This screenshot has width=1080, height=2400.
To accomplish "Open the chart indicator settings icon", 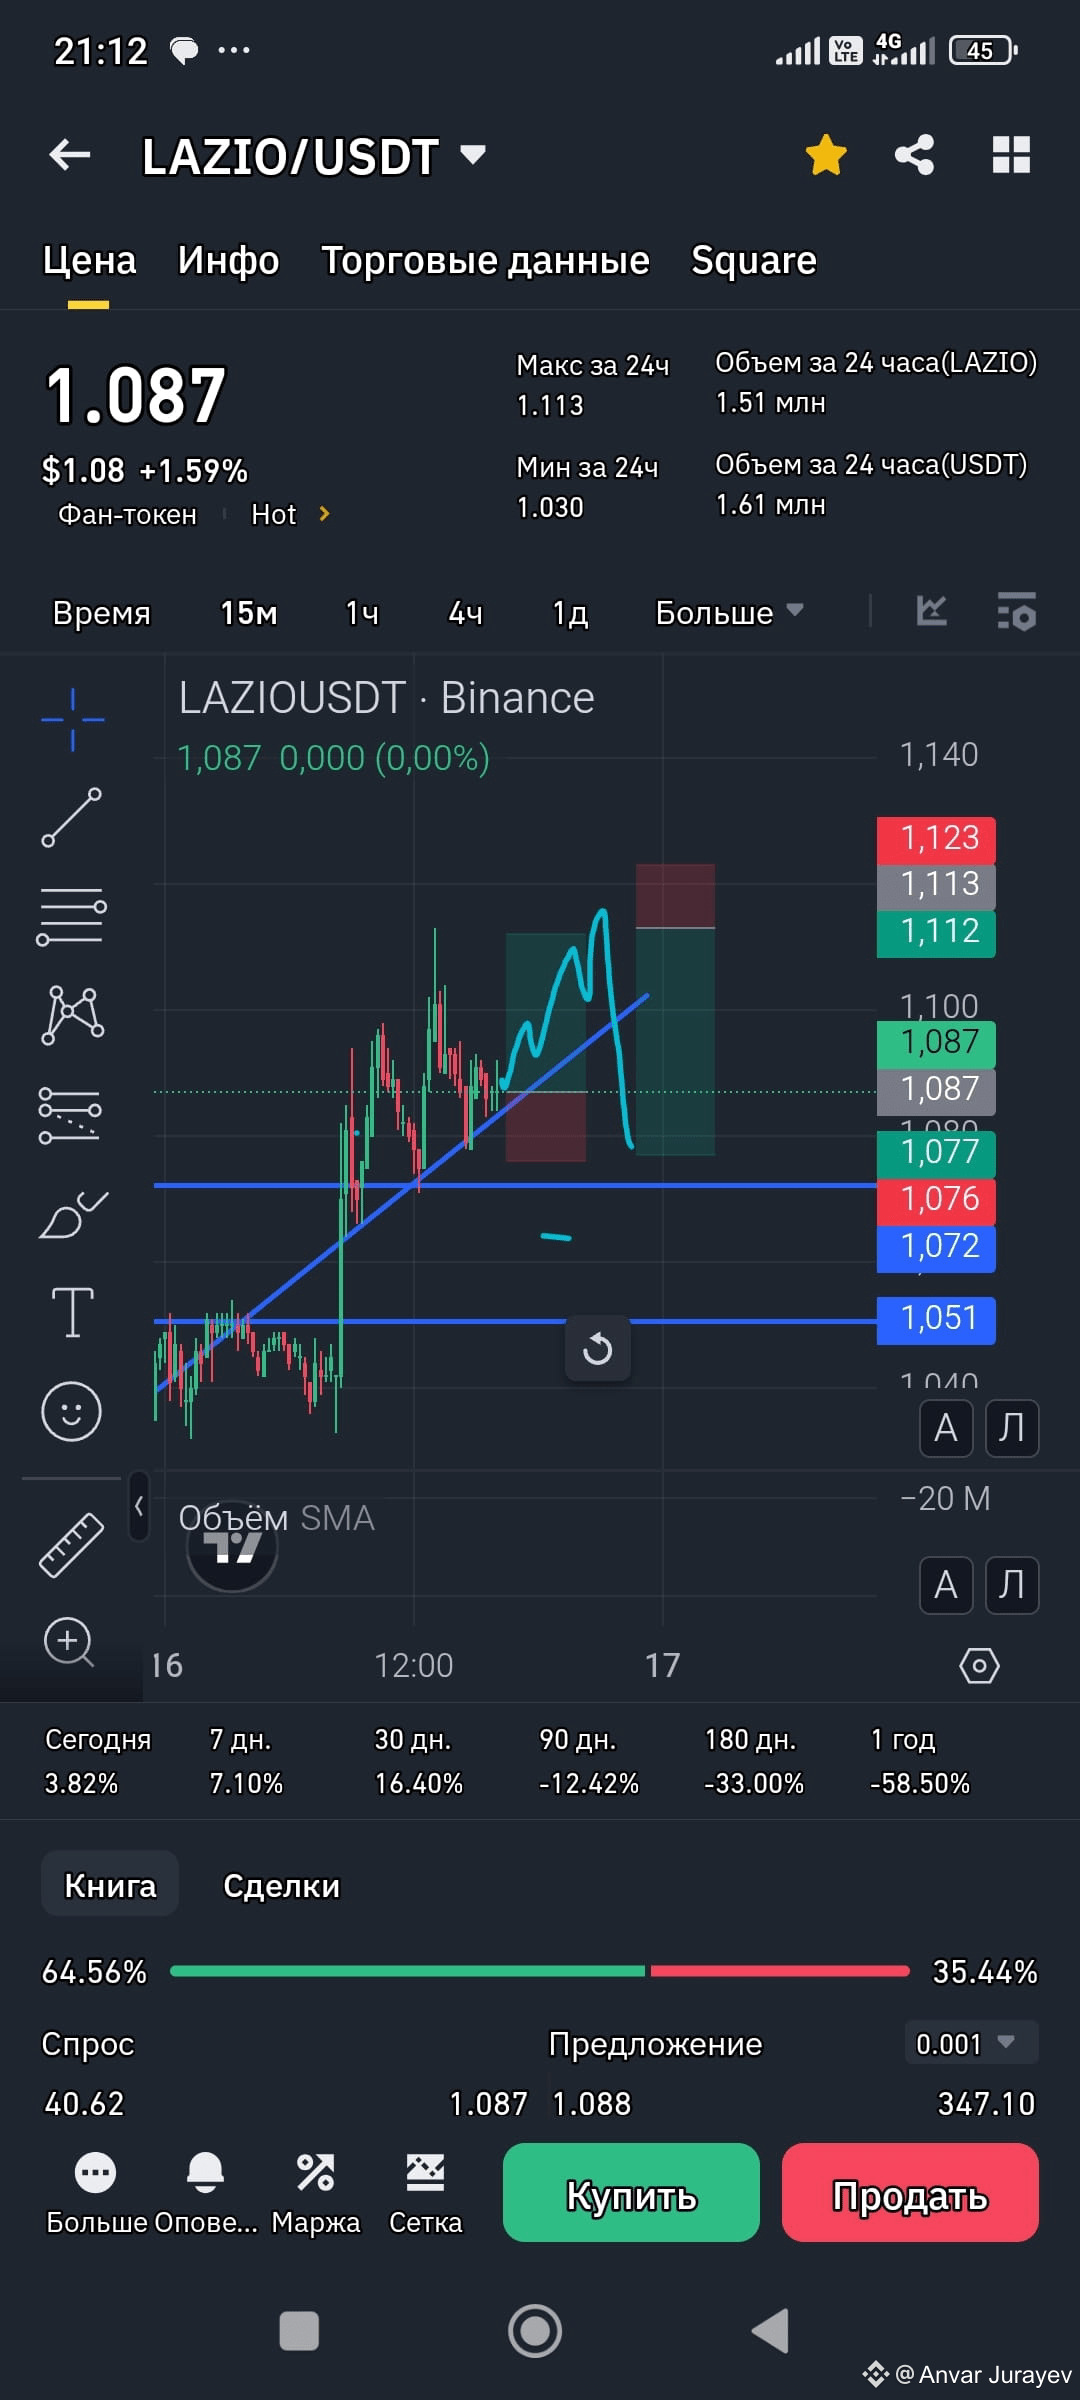I will 1016,611.
